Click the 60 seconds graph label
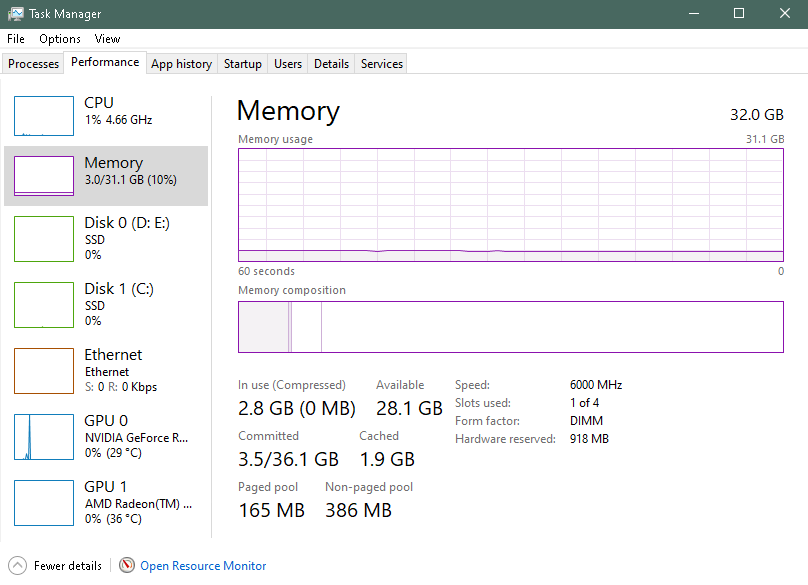 point(266,271)
